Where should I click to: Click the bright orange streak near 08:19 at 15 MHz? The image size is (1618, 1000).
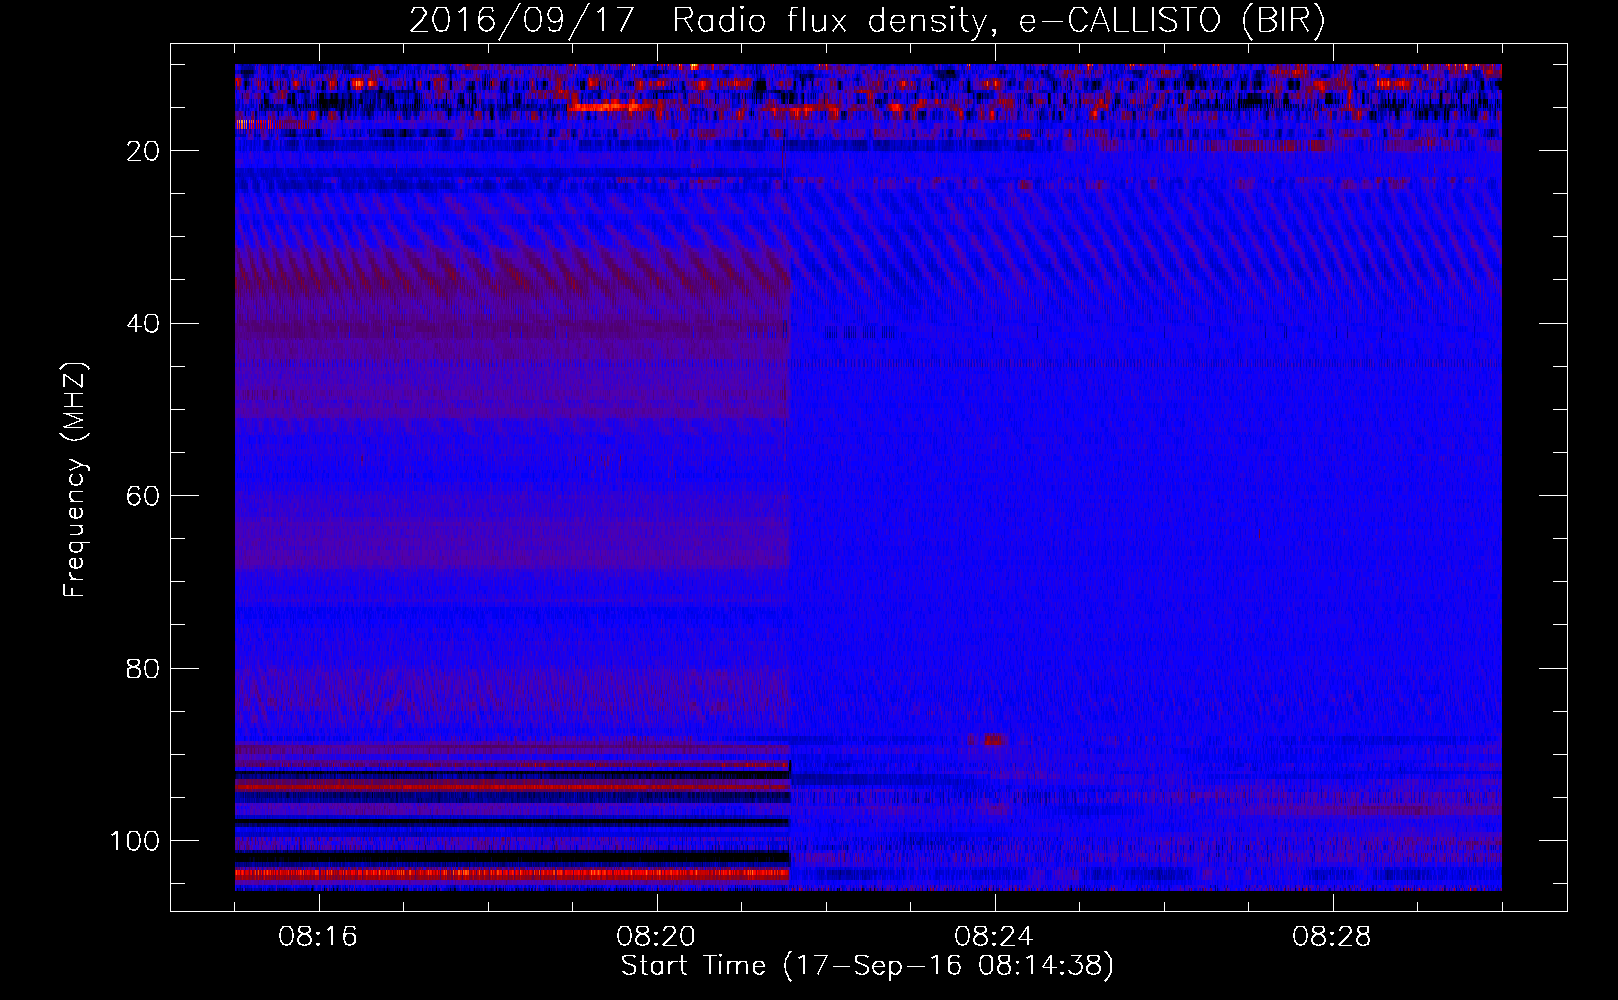[x=608, y=106]
